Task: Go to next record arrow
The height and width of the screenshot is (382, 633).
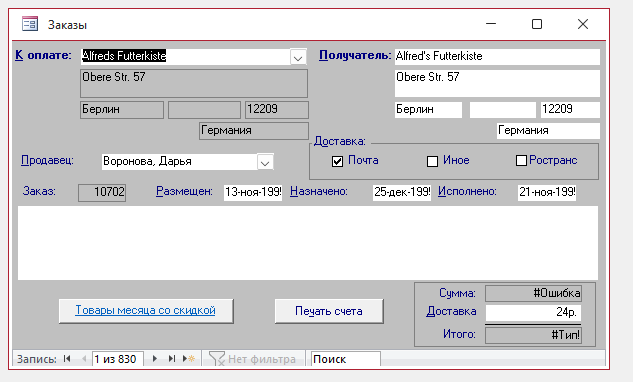Action: click(155, 359)
